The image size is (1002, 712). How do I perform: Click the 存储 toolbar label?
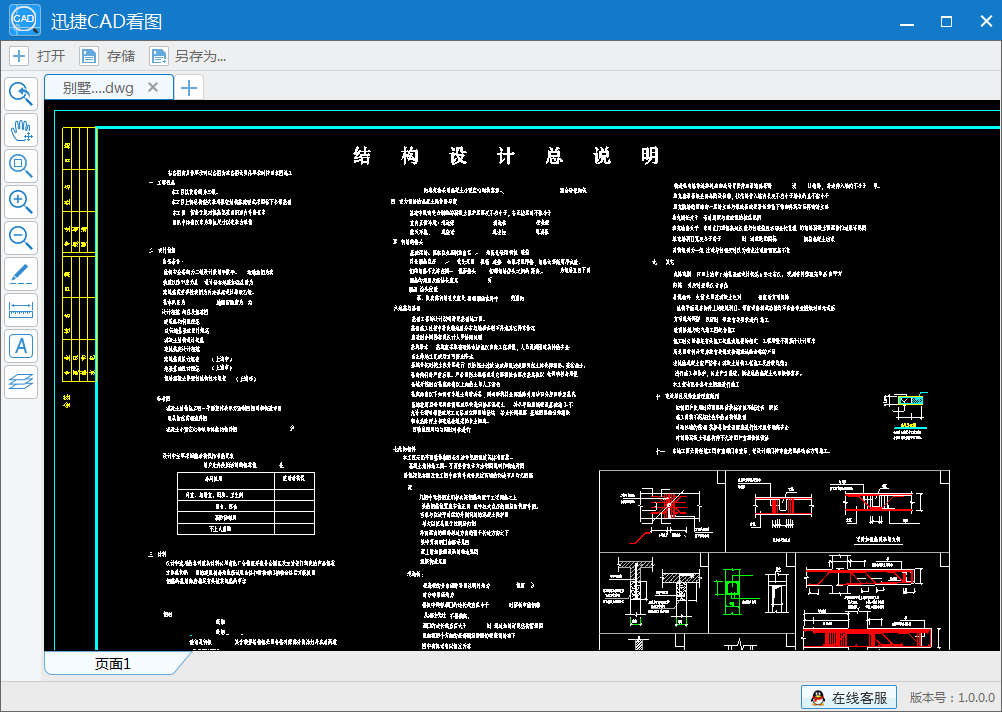point(121,56)
